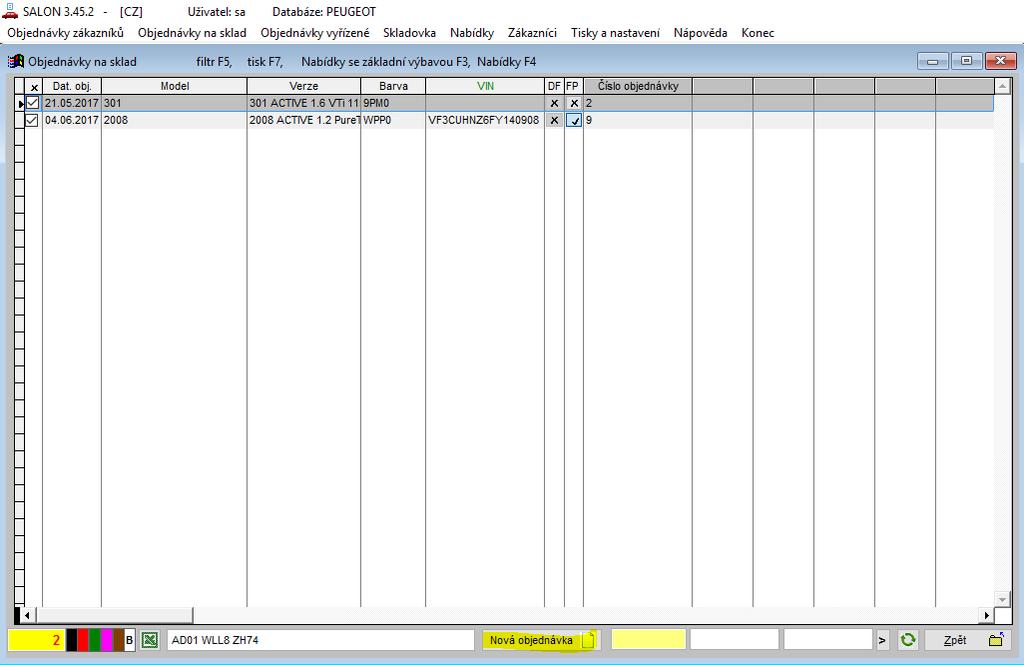Screen dimensions: 1024x665
Task: Click the VIN cell VF3CUHNZ6FY140908
Action: 485,120
